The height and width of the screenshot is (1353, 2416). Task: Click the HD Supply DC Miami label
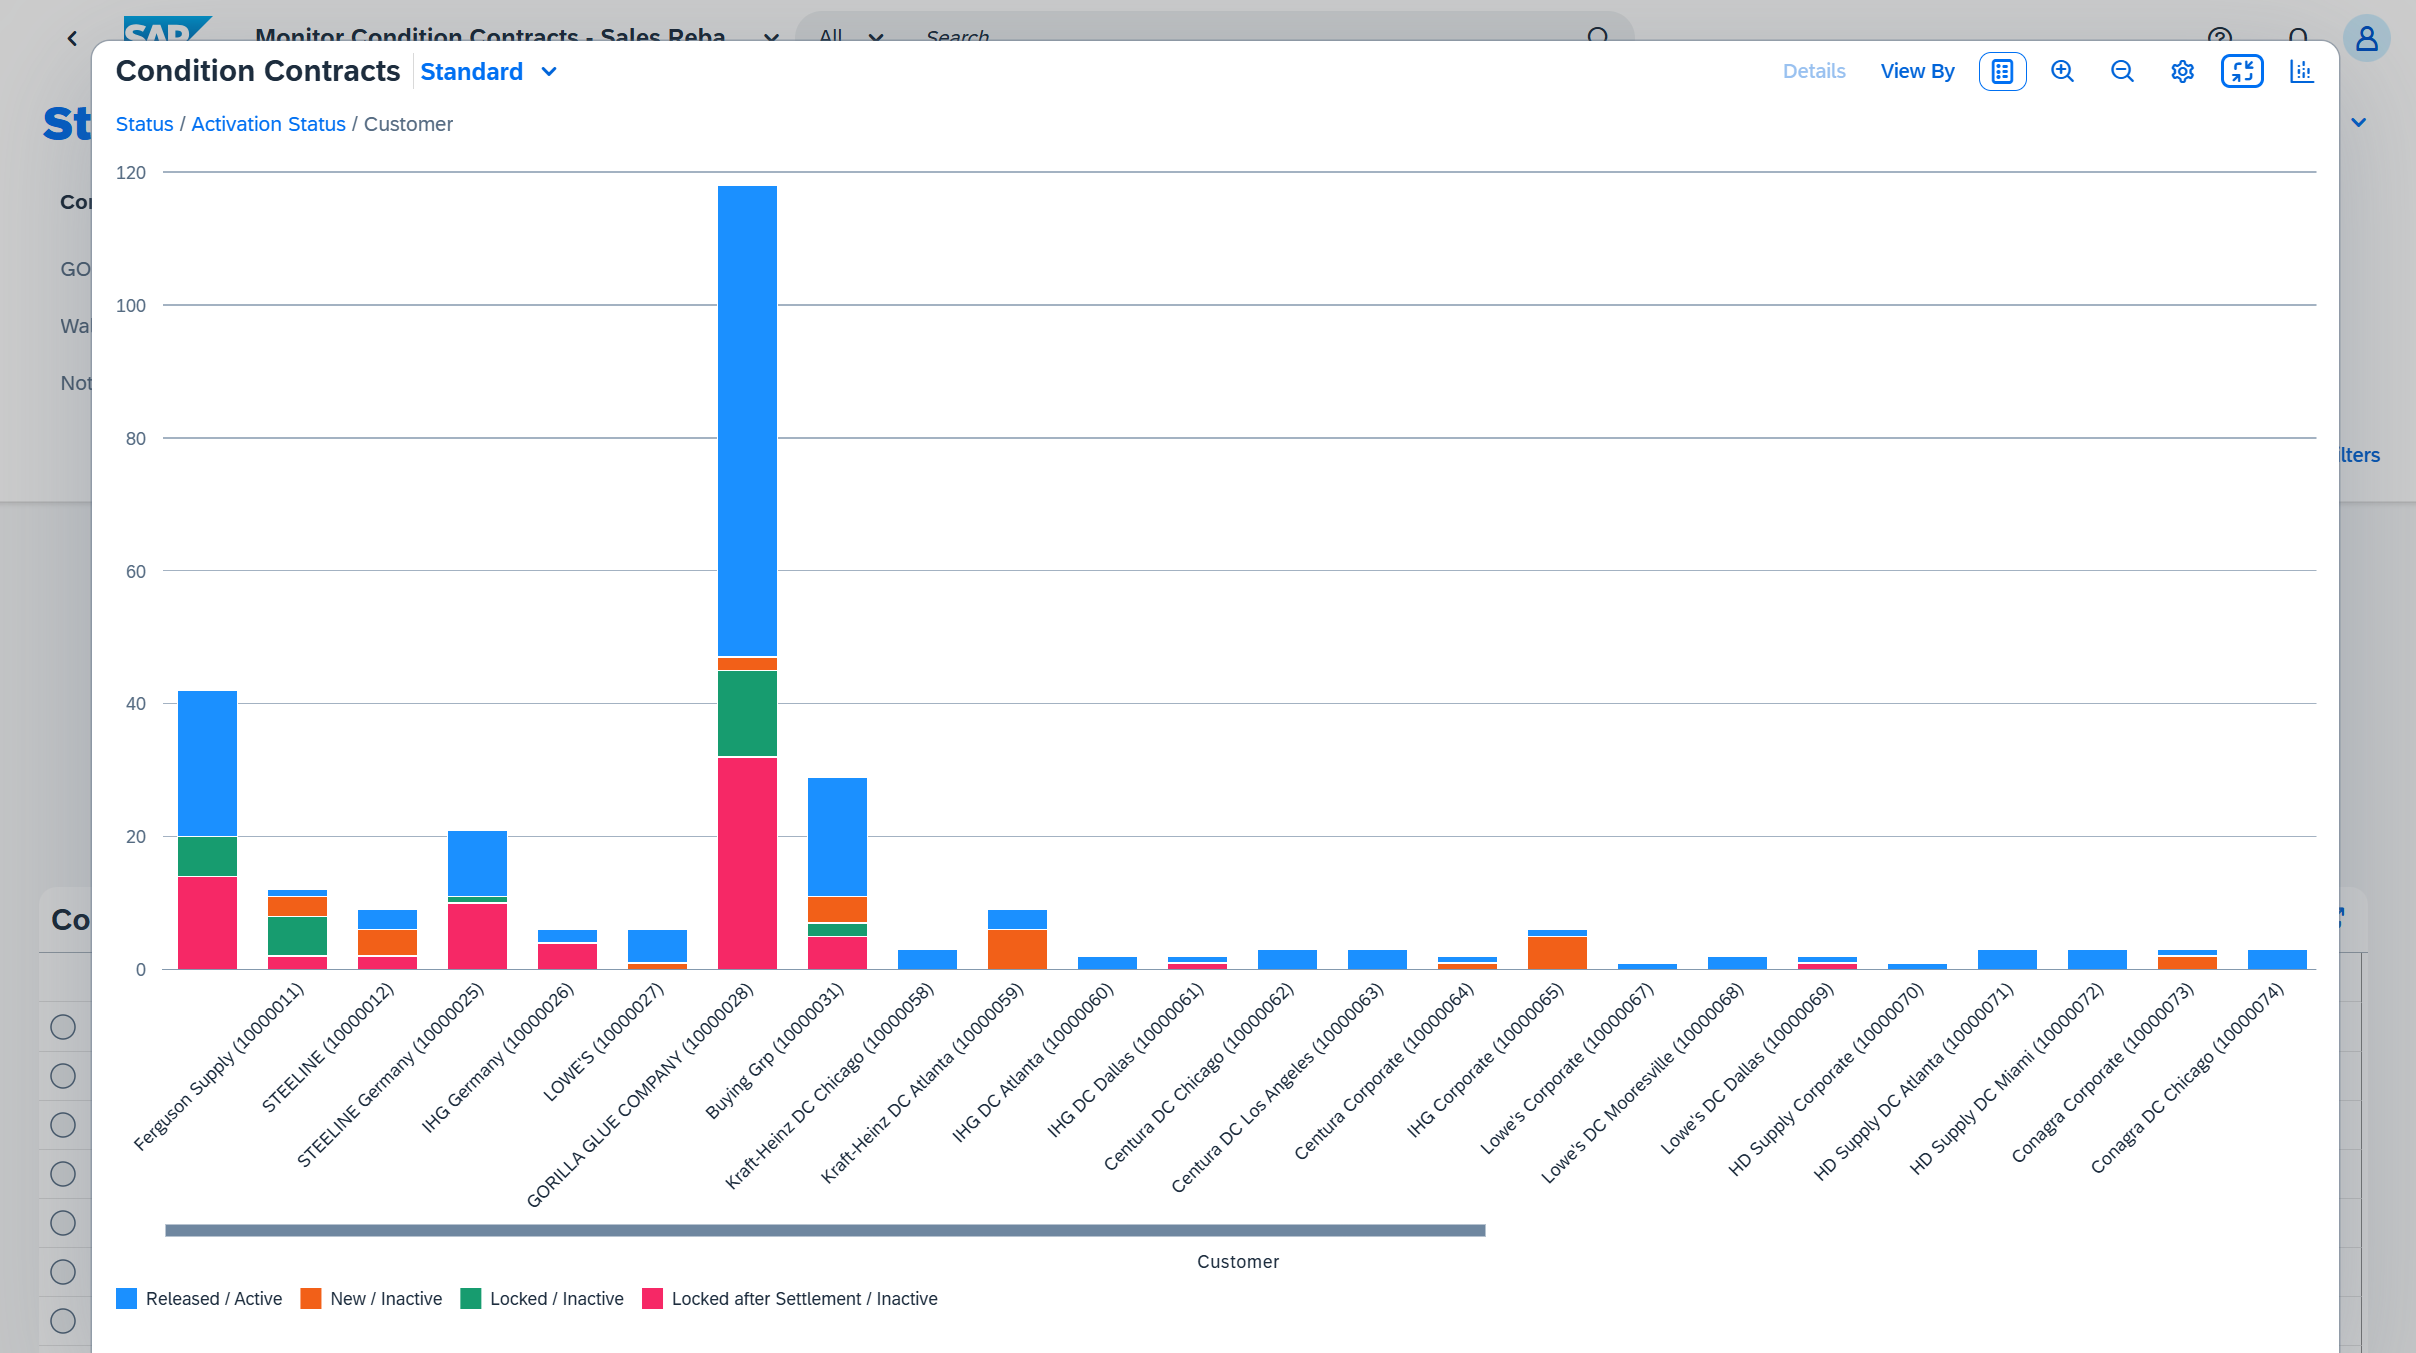coord(2007,1078)
